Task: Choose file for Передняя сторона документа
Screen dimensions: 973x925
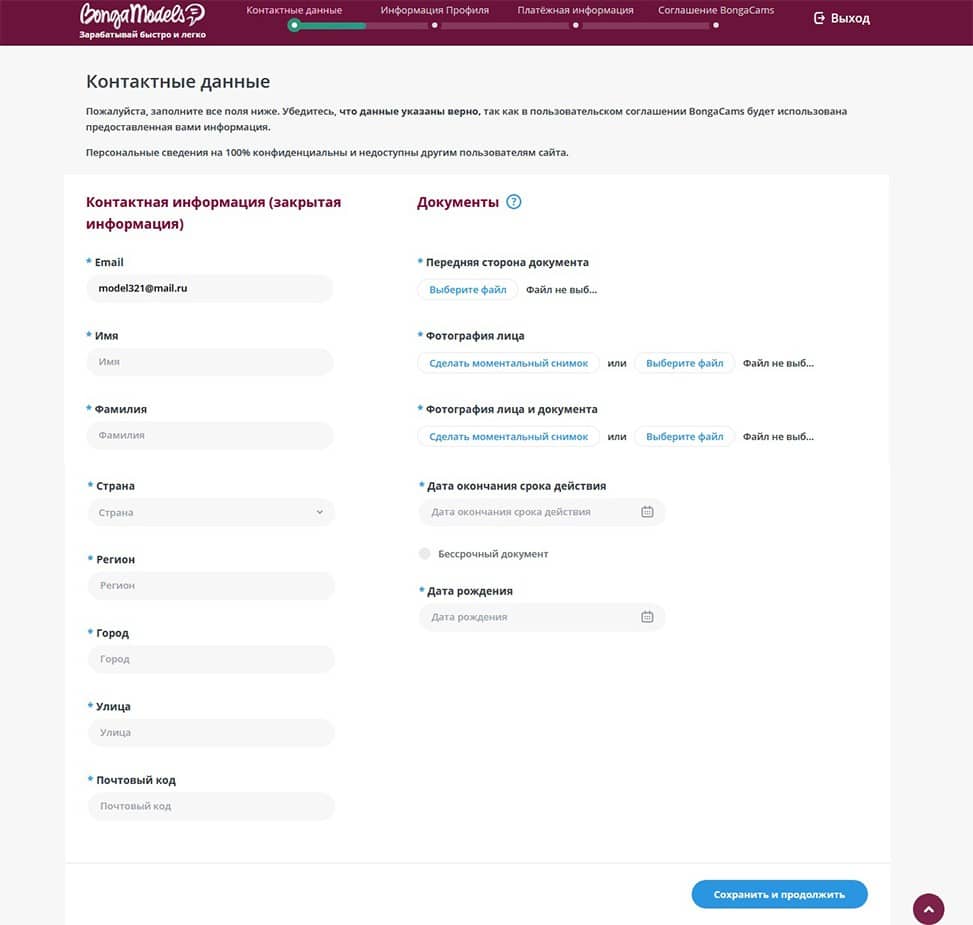Action: [x=468, y=290]
